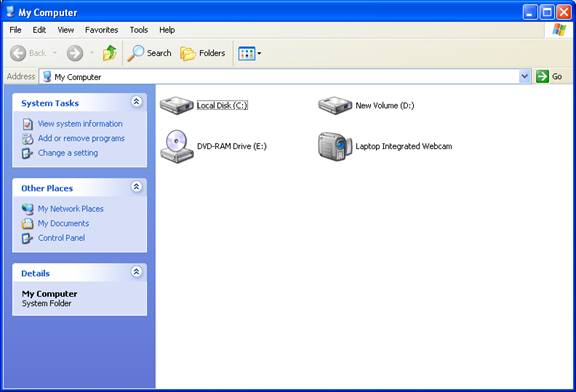Click the Search toolbar label
The width and height of the screenshot is (576, 392).
click(x=159, y=53)
